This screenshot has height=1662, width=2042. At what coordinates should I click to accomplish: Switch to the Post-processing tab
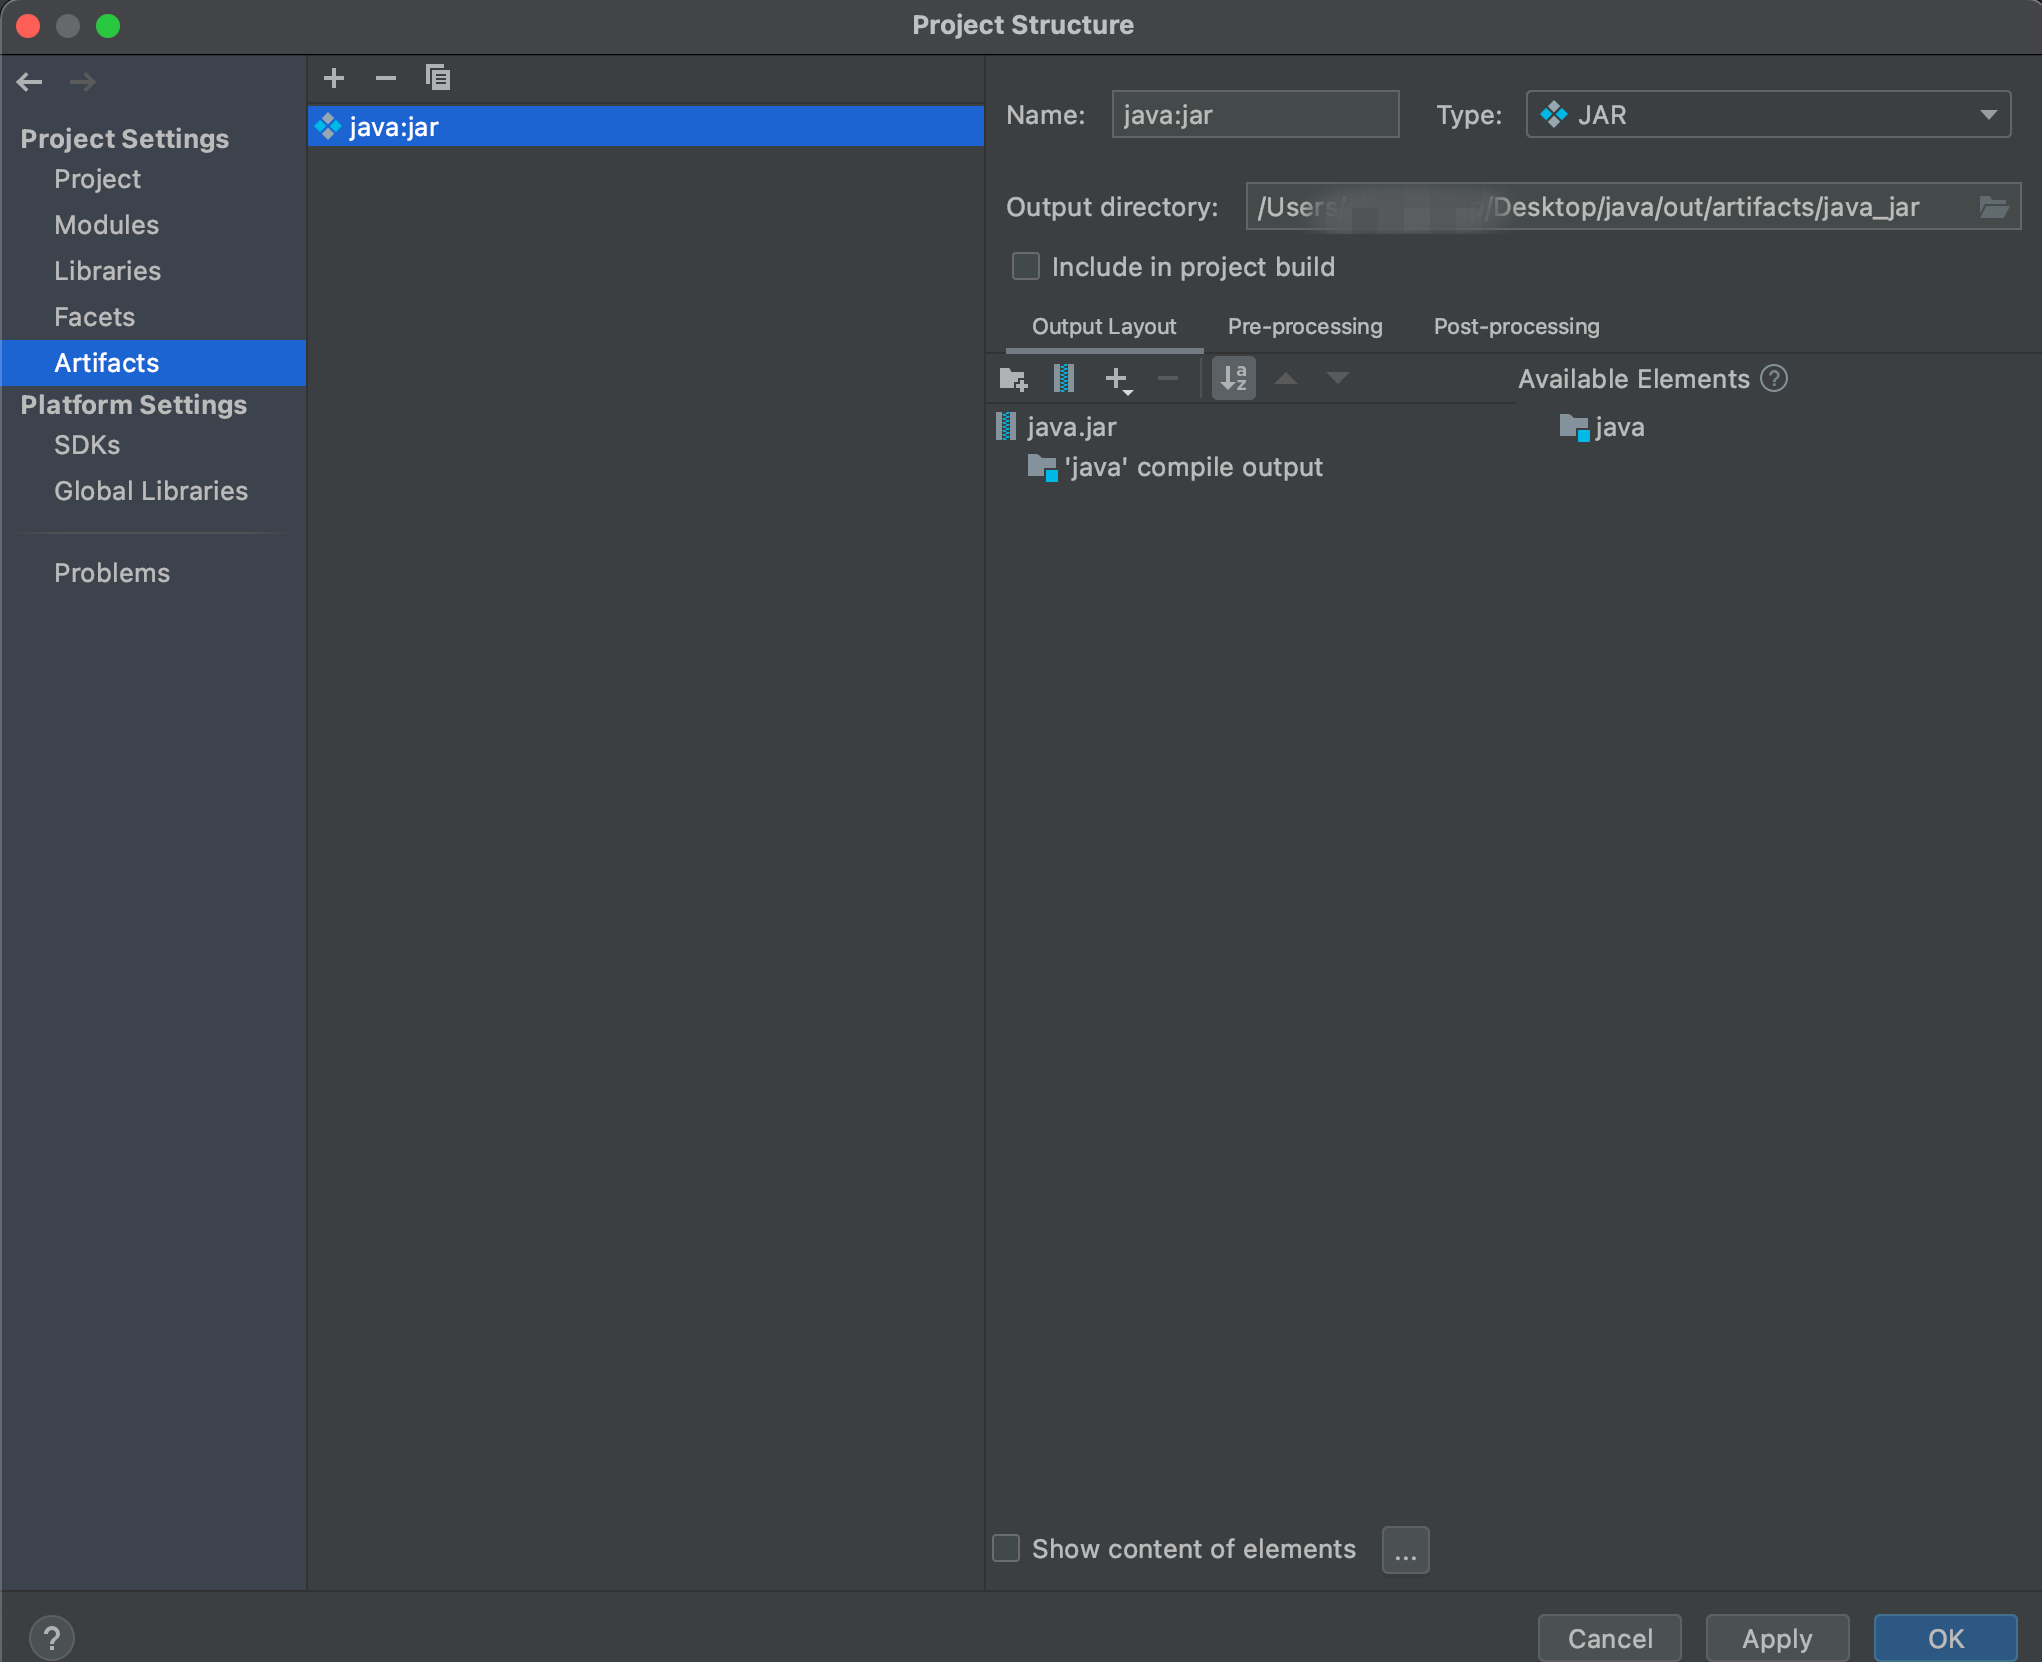(1516, 327)
